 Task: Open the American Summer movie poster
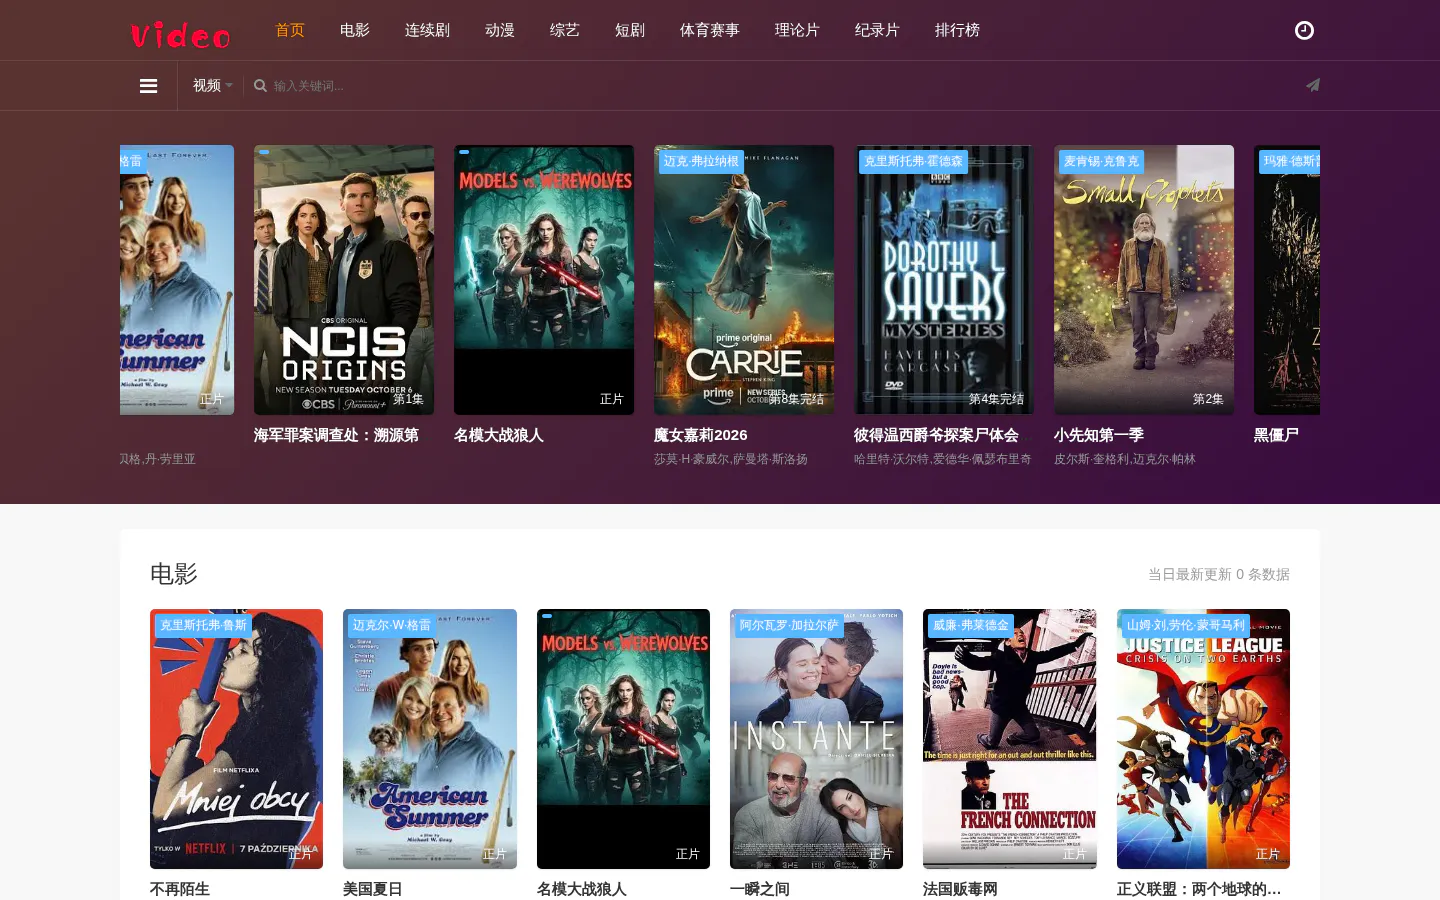point(430,739)
